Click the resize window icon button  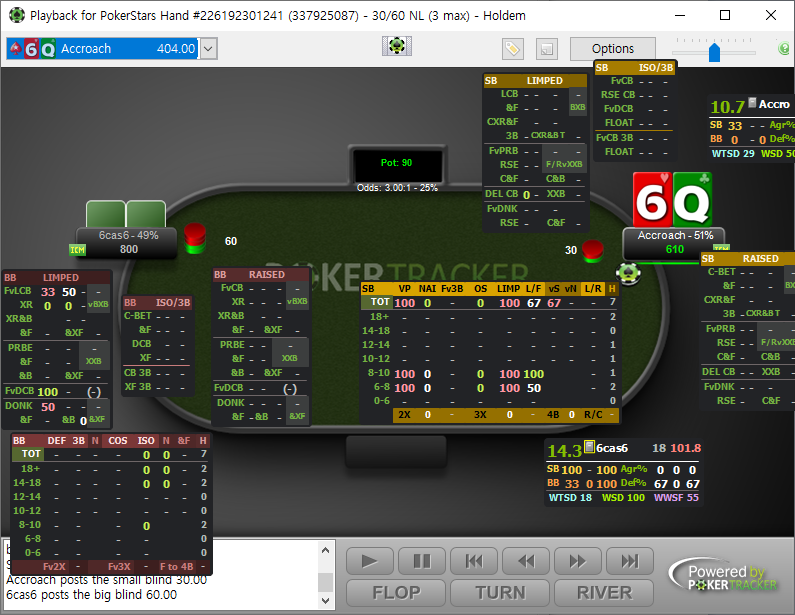pyautogui.click(x=547, y=49)
